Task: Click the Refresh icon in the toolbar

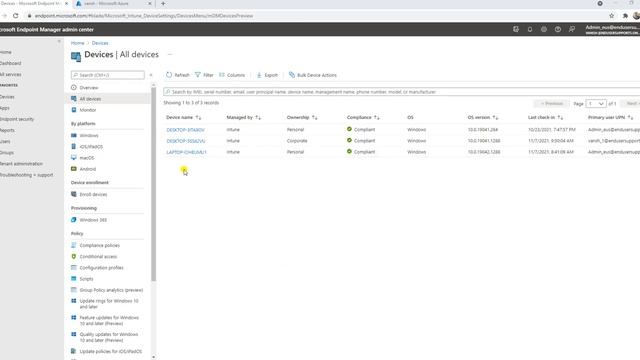Action: pyautogui.click(x=169, y=75)
